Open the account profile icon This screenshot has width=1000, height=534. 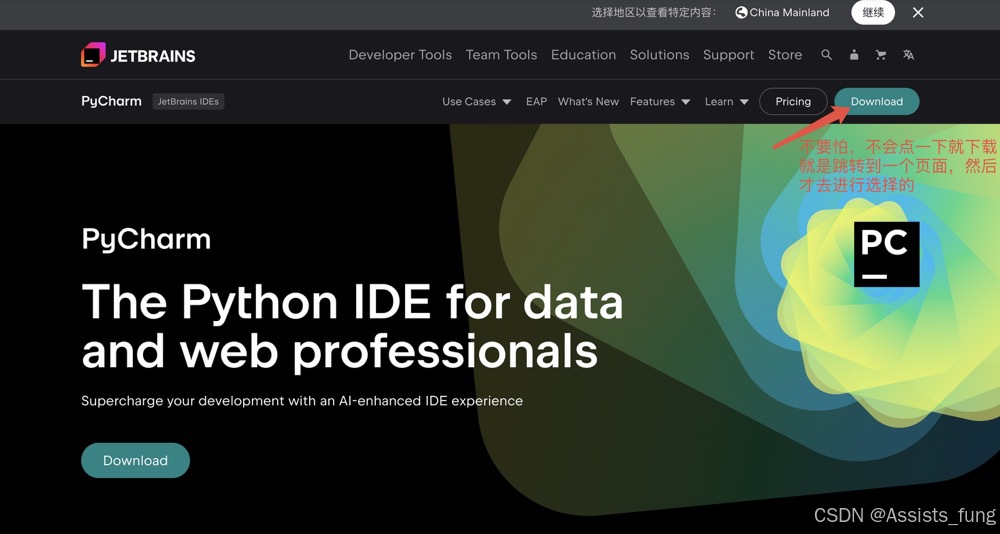coord(854,55)
